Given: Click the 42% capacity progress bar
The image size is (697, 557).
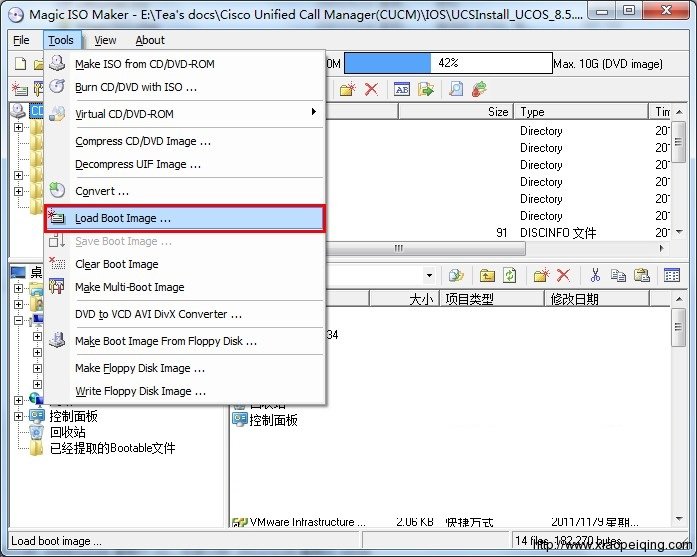Looking at the screenshot, I should pos(449,63).
